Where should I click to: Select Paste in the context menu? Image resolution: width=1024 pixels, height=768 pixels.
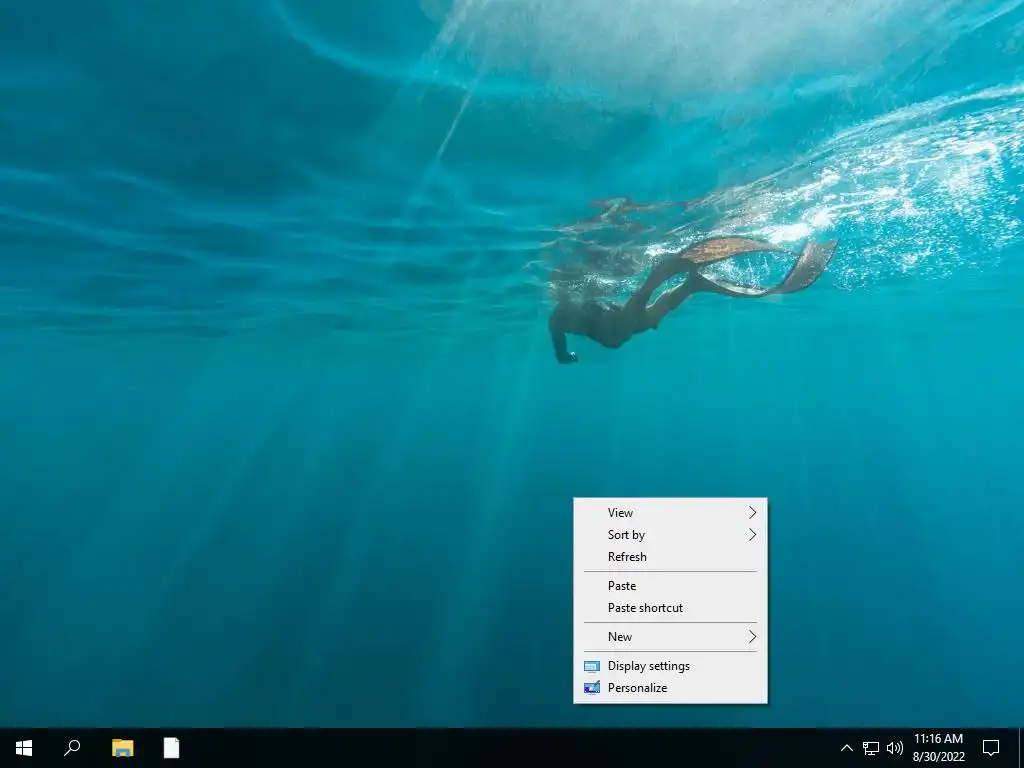(x=670, y=586)
